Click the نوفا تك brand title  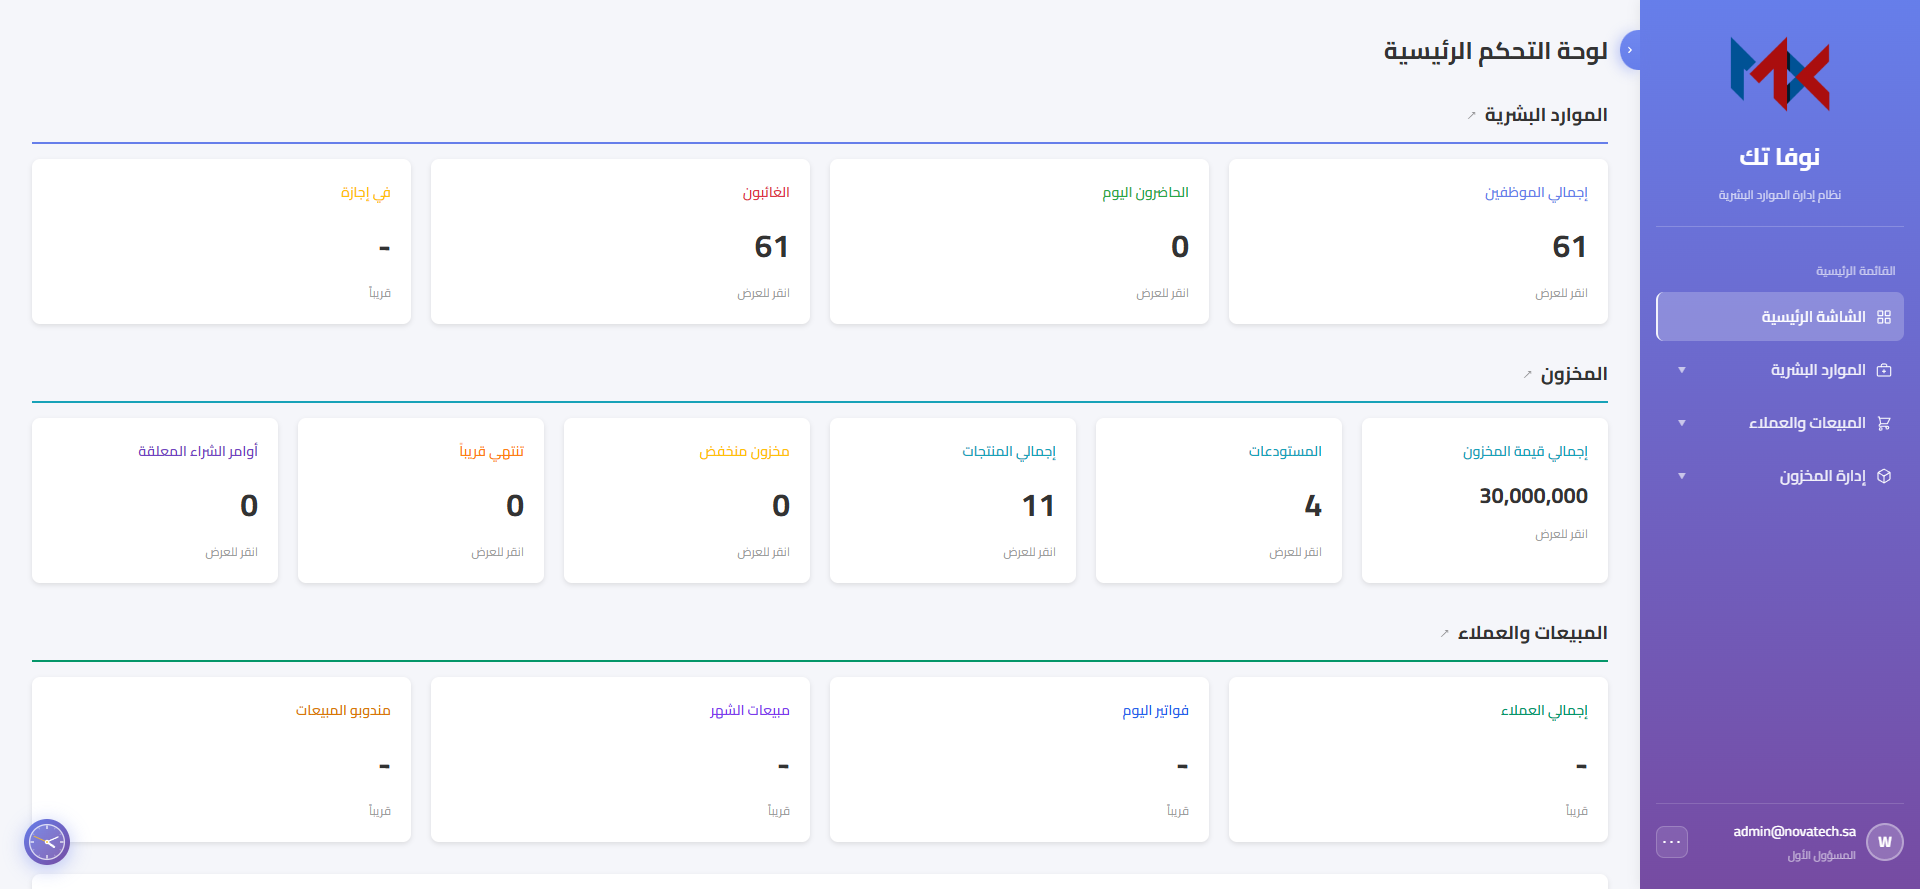[x=1780, y=156]
